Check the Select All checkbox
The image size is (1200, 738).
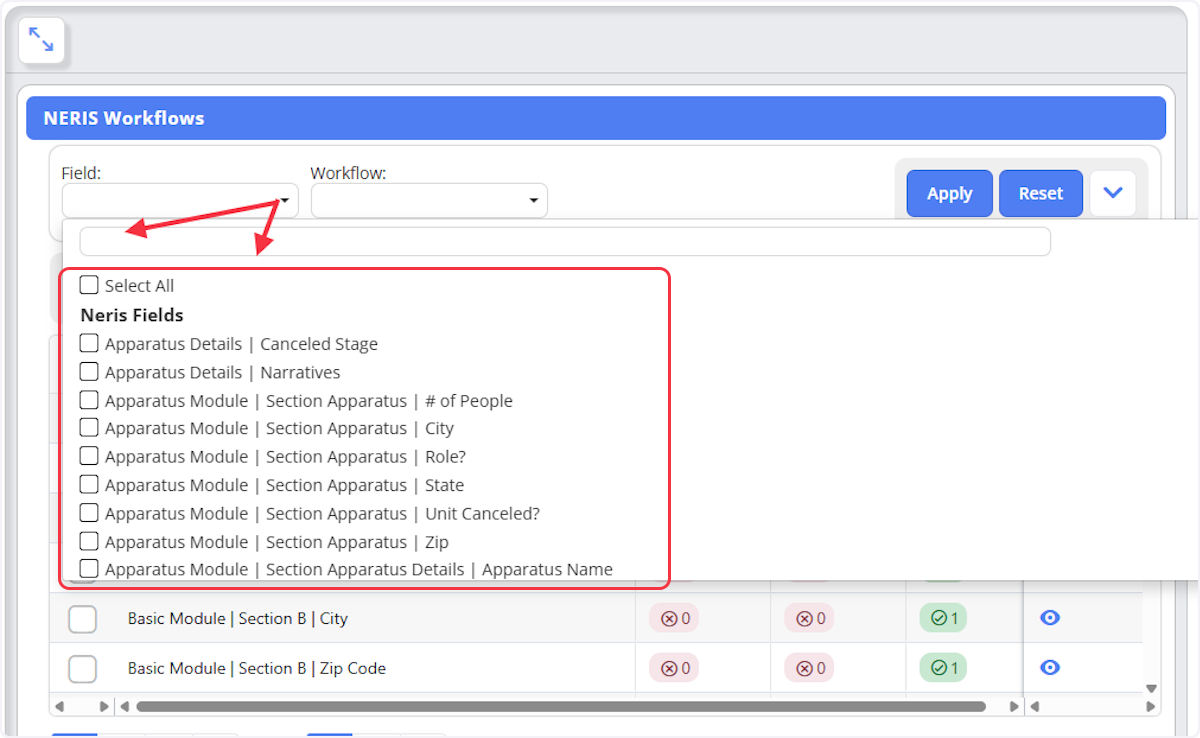point(89,285)
